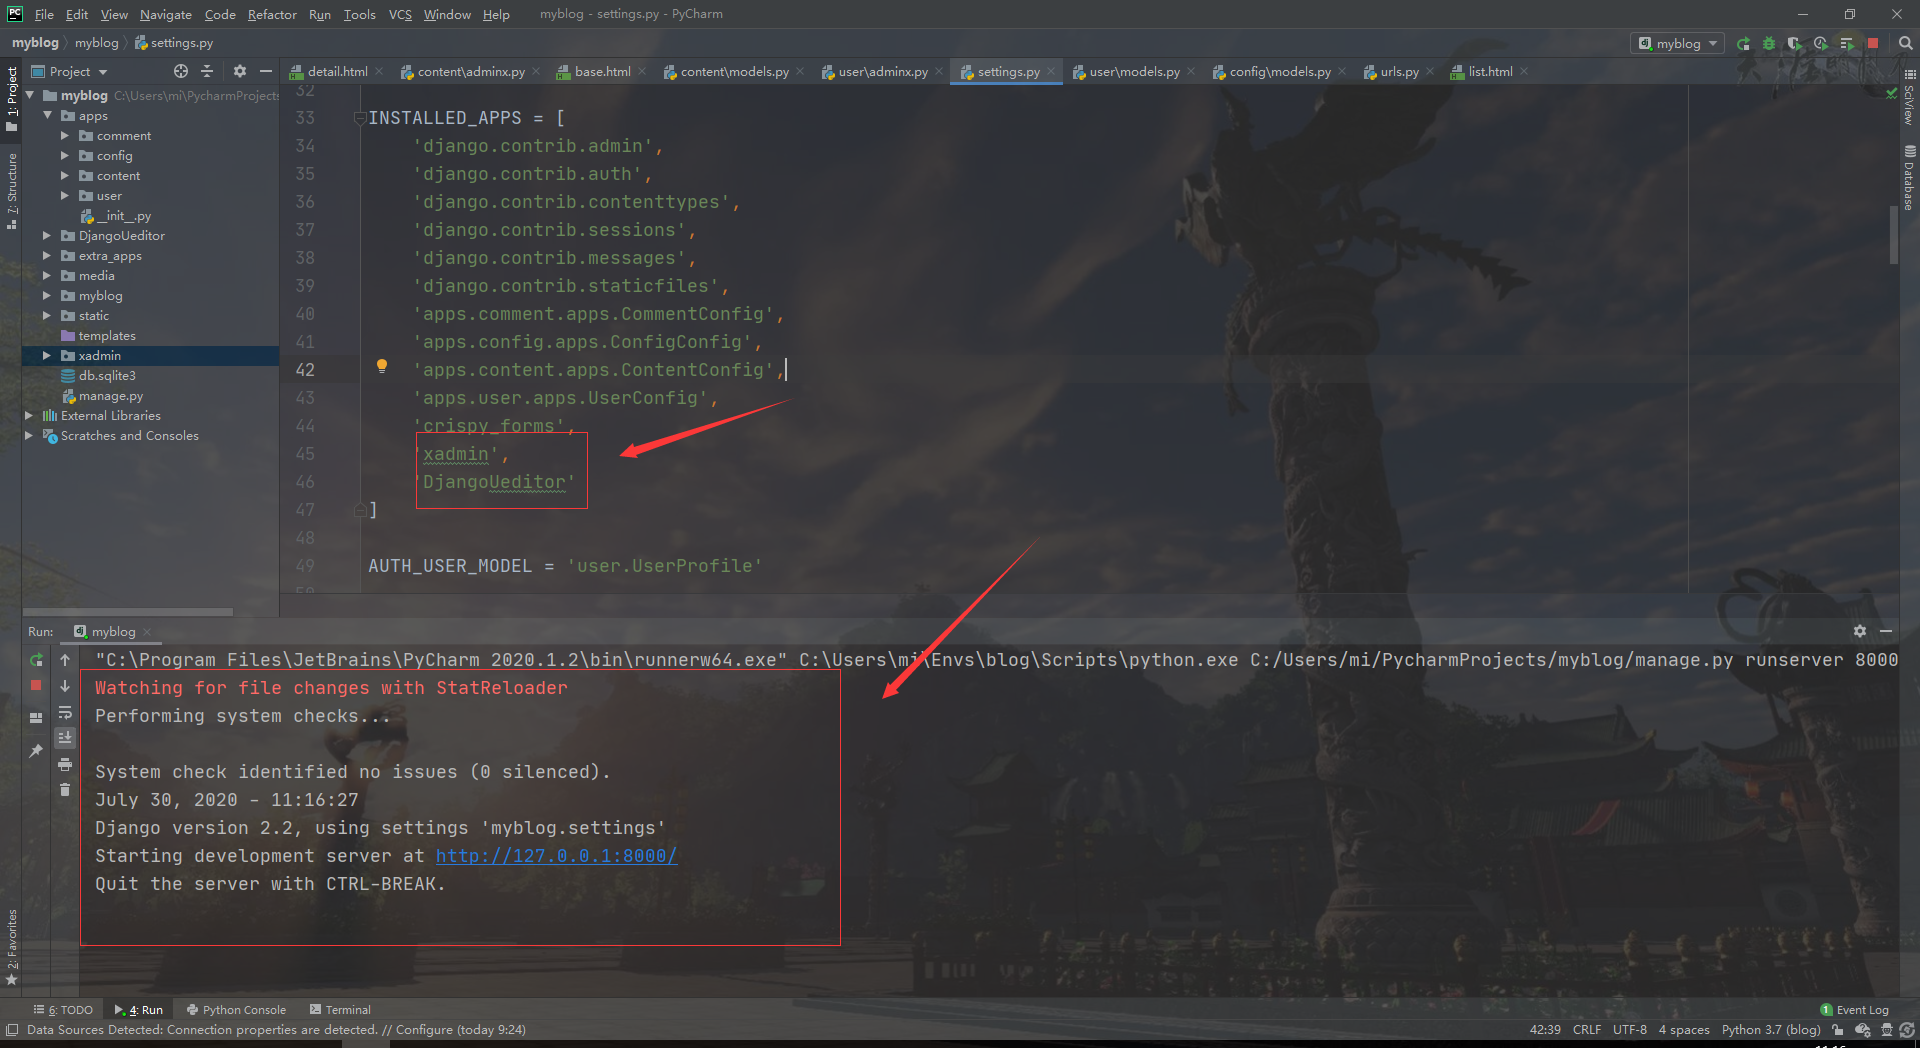Toggle the SciView side panel
Viewport: 1920px width, 1048px height.
pos(1909,98)
